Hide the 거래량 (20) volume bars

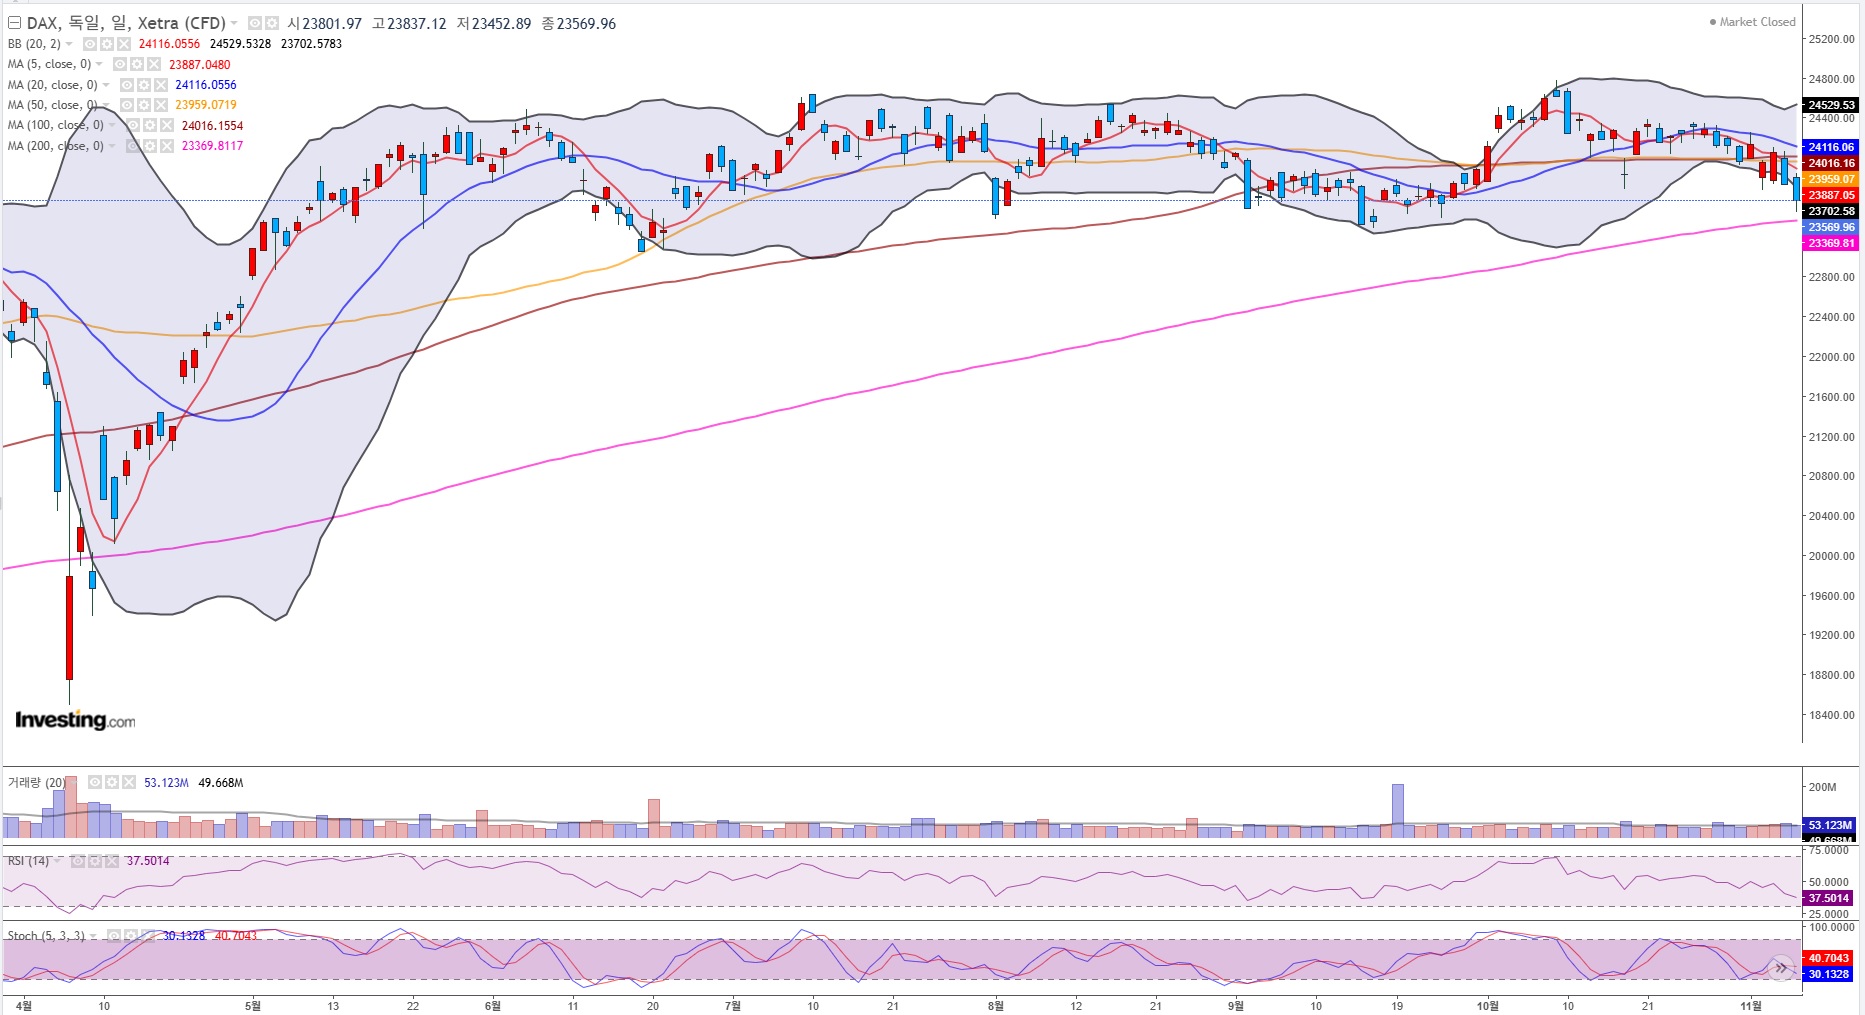(x=95, y=782)
